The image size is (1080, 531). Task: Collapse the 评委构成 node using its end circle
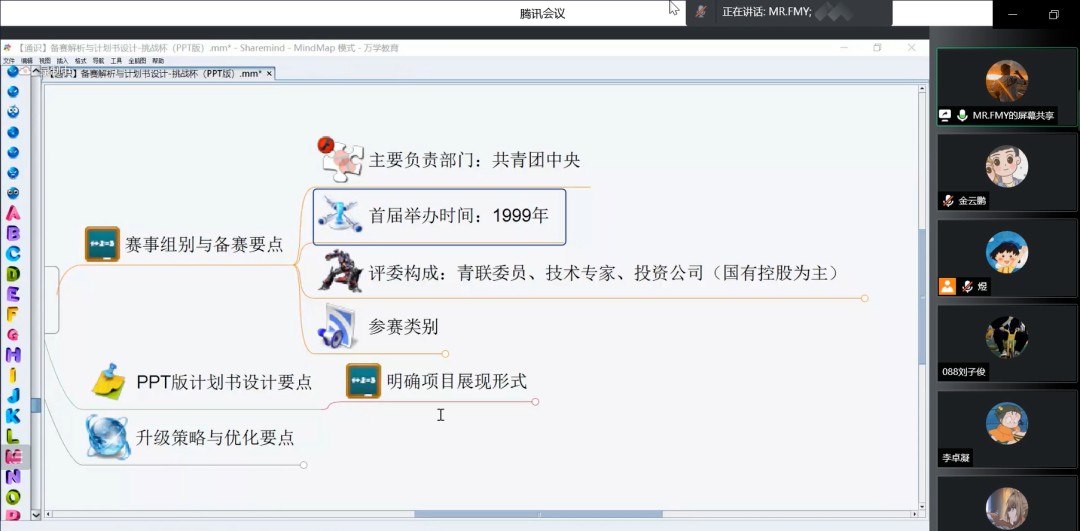coord(865,298)
